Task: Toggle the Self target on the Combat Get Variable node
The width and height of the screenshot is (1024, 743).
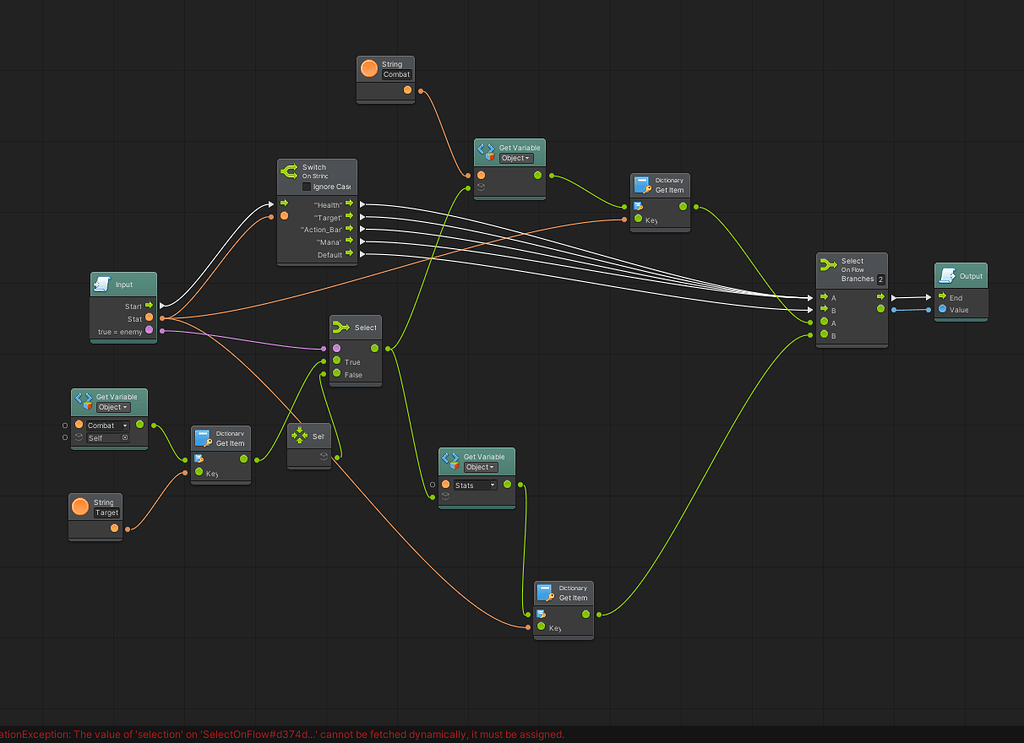Action: click(x=124, y=437)
